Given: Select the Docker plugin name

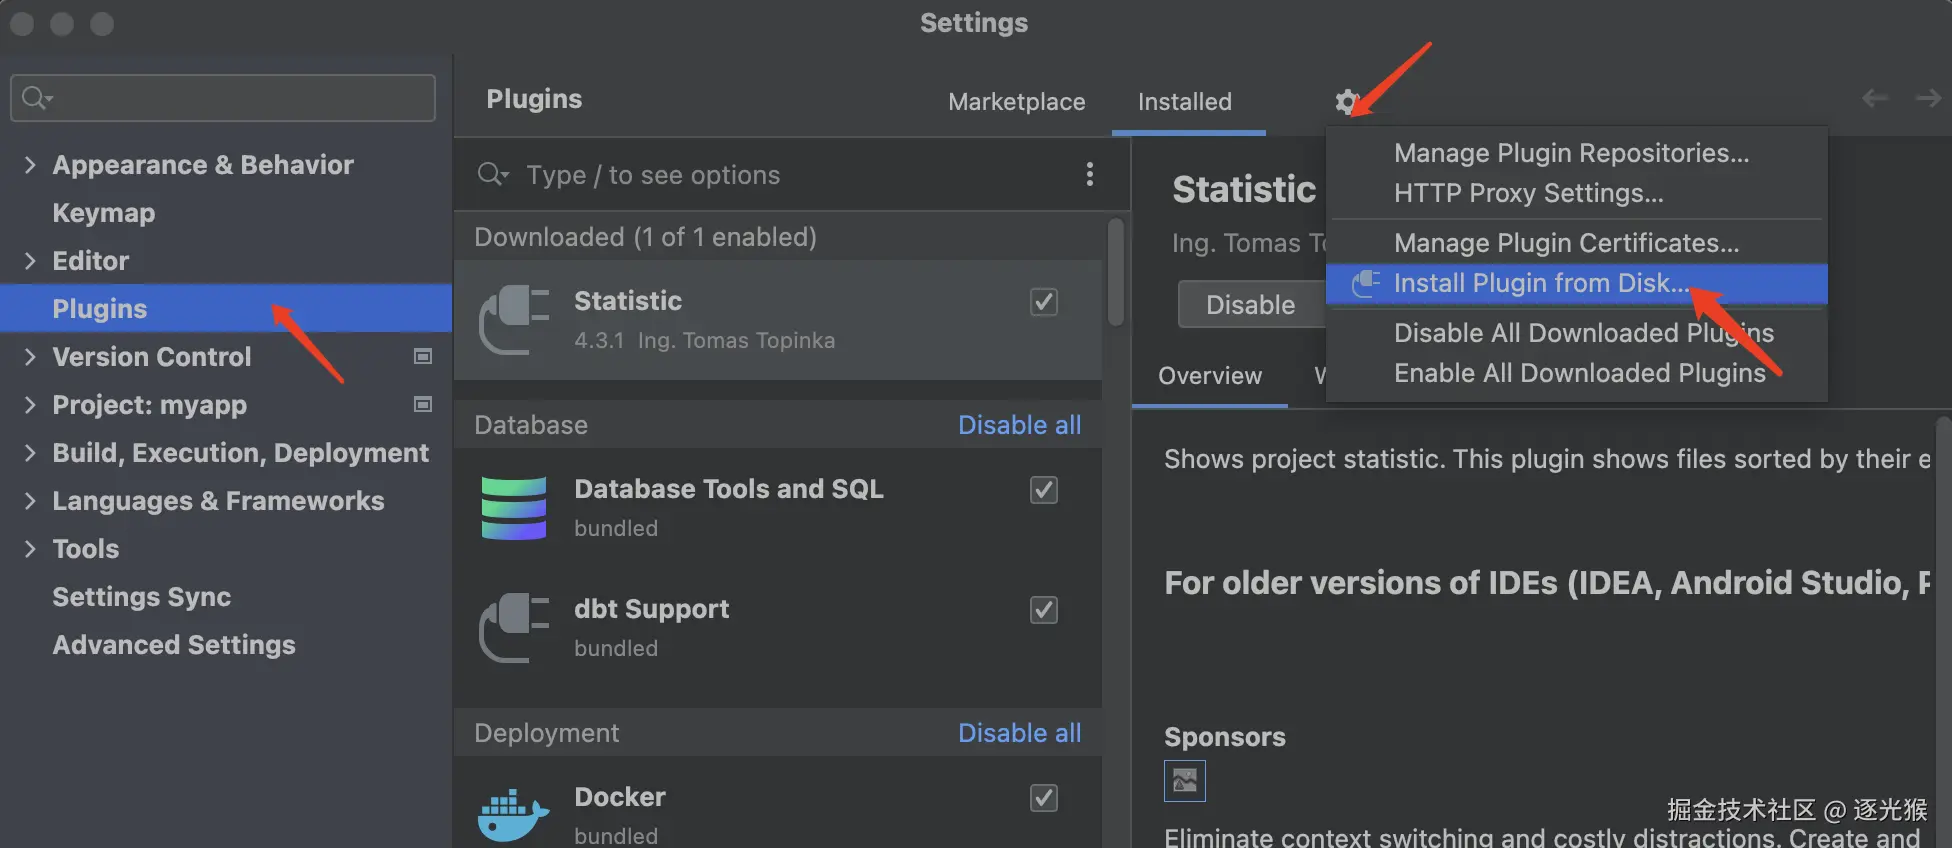Looking at the screenshot, I should pos(620,797).
